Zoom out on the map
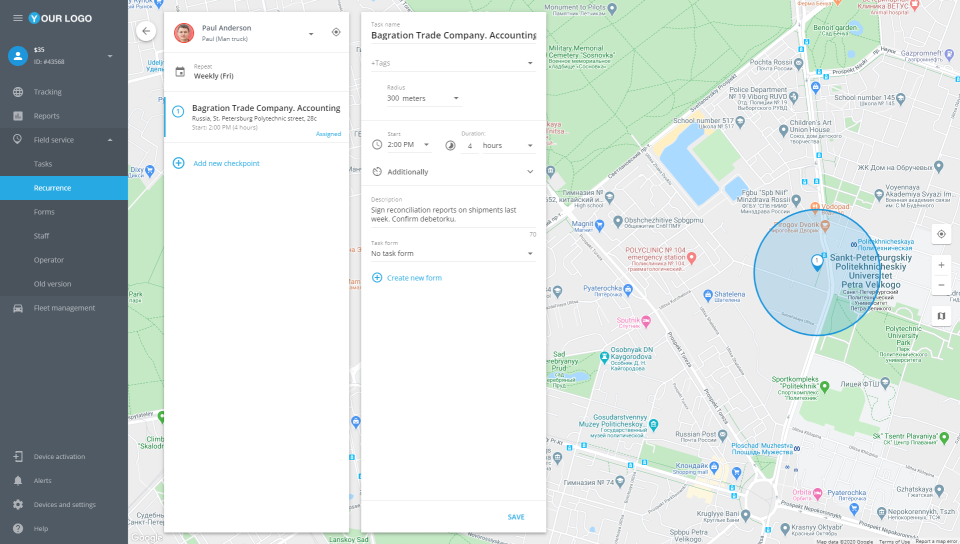 tap(941, 285)
